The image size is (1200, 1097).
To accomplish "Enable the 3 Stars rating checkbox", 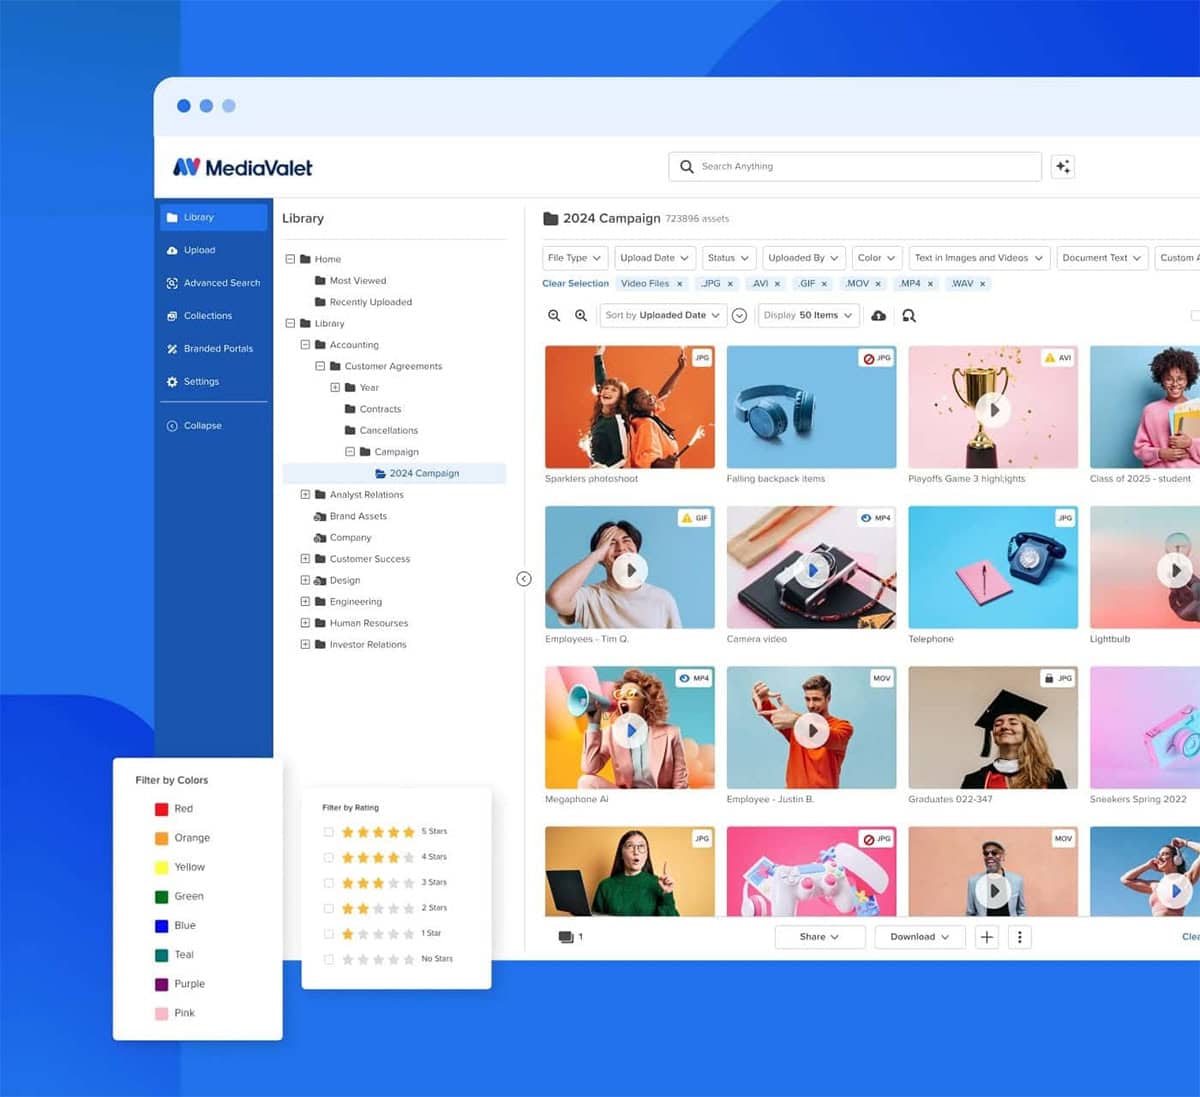I will coord(329,882).
